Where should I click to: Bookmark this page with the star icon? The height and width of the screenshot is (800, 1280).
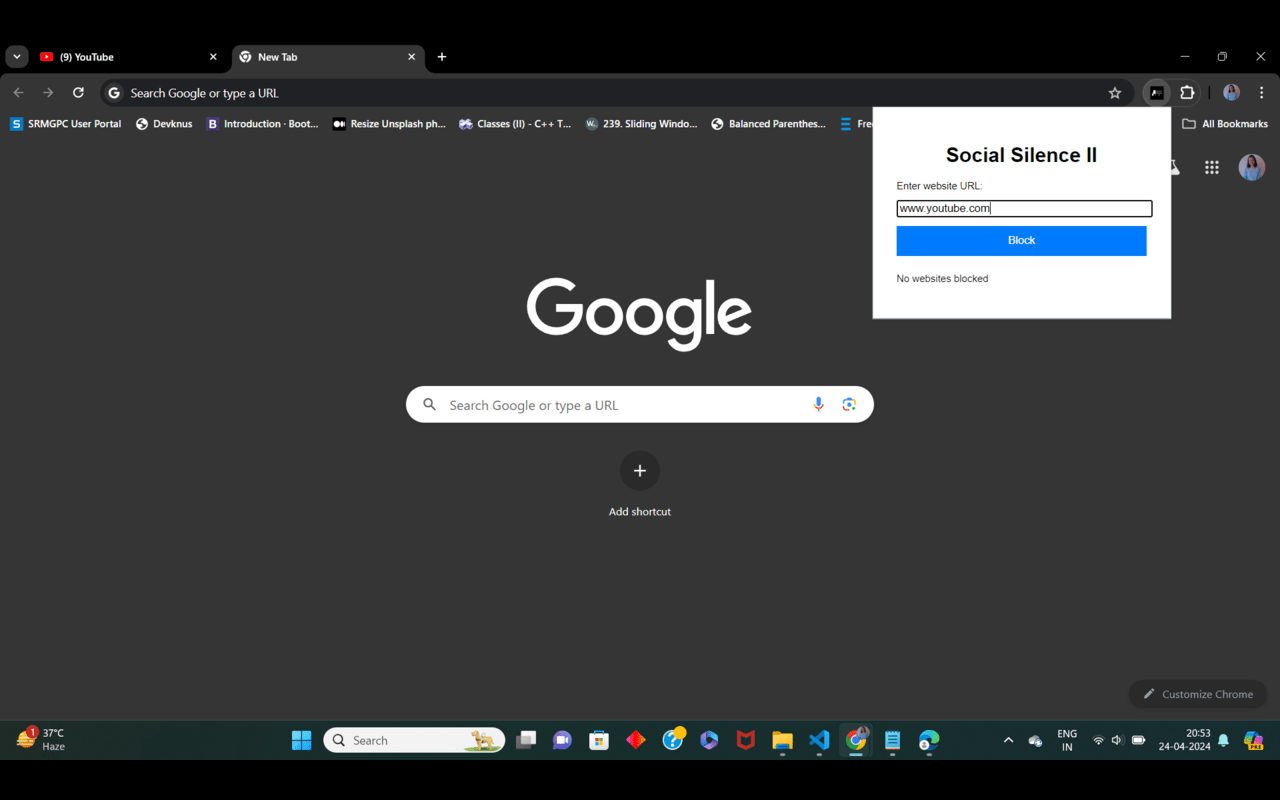click(1115, 93)
